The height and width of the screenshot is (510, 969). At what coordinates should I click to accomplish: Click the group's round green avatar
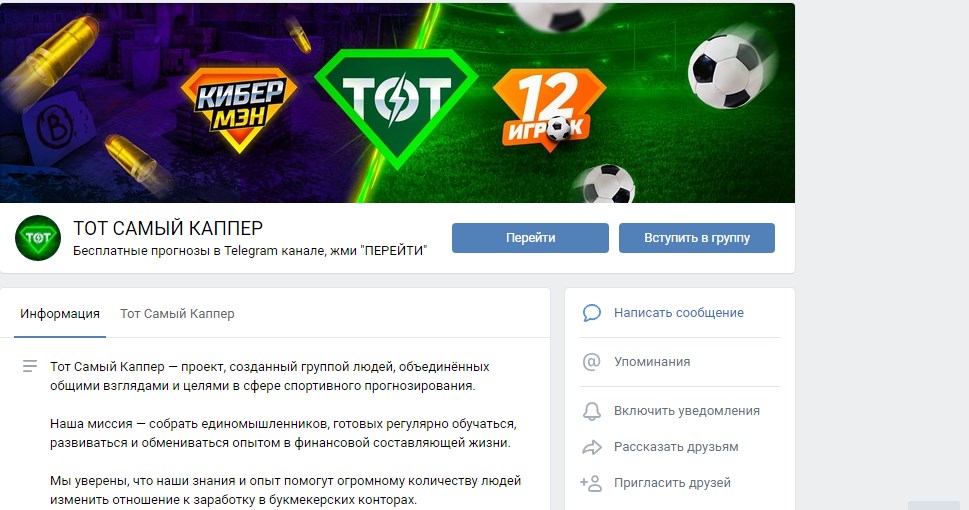38,238
